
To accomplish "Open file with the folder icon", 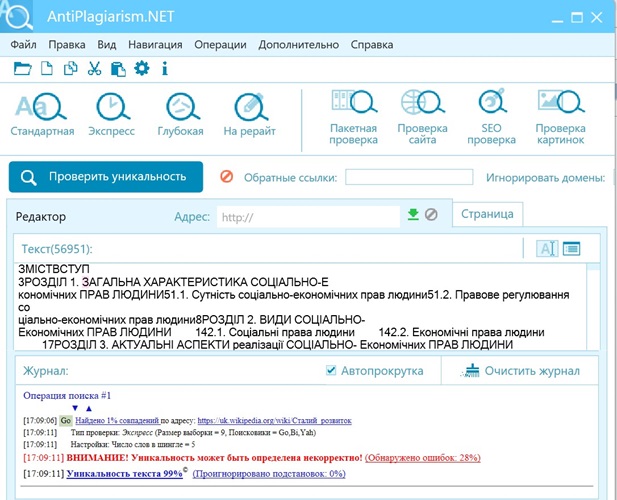I will coord(22,69).
